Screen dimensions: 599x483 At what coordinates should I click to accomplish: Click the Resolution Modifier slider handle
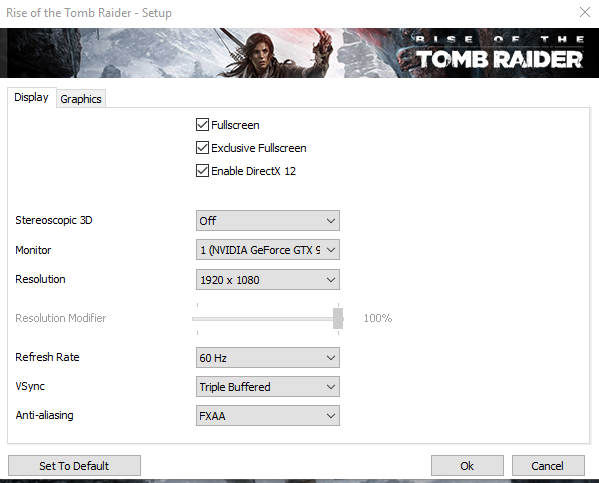pyautogui.click(x=338, y=318)
